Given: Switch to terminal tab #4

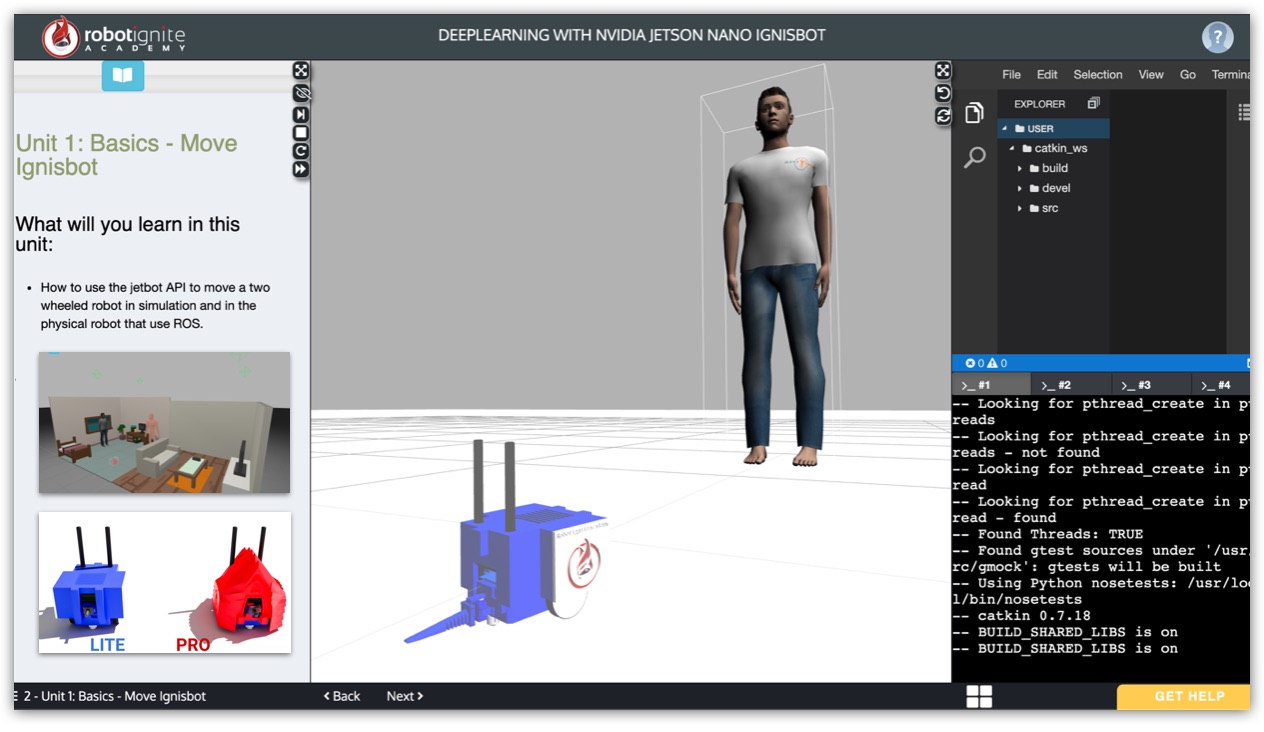Looking at the screenshot, I should point(1221,385).
